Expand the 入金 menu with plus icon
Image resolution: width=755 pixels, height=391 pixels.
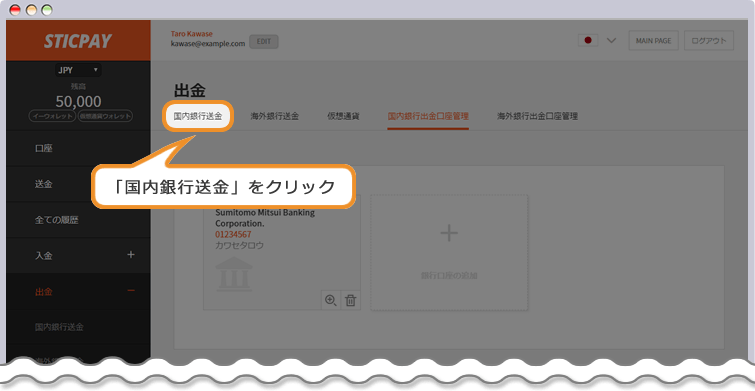point(130,255)
